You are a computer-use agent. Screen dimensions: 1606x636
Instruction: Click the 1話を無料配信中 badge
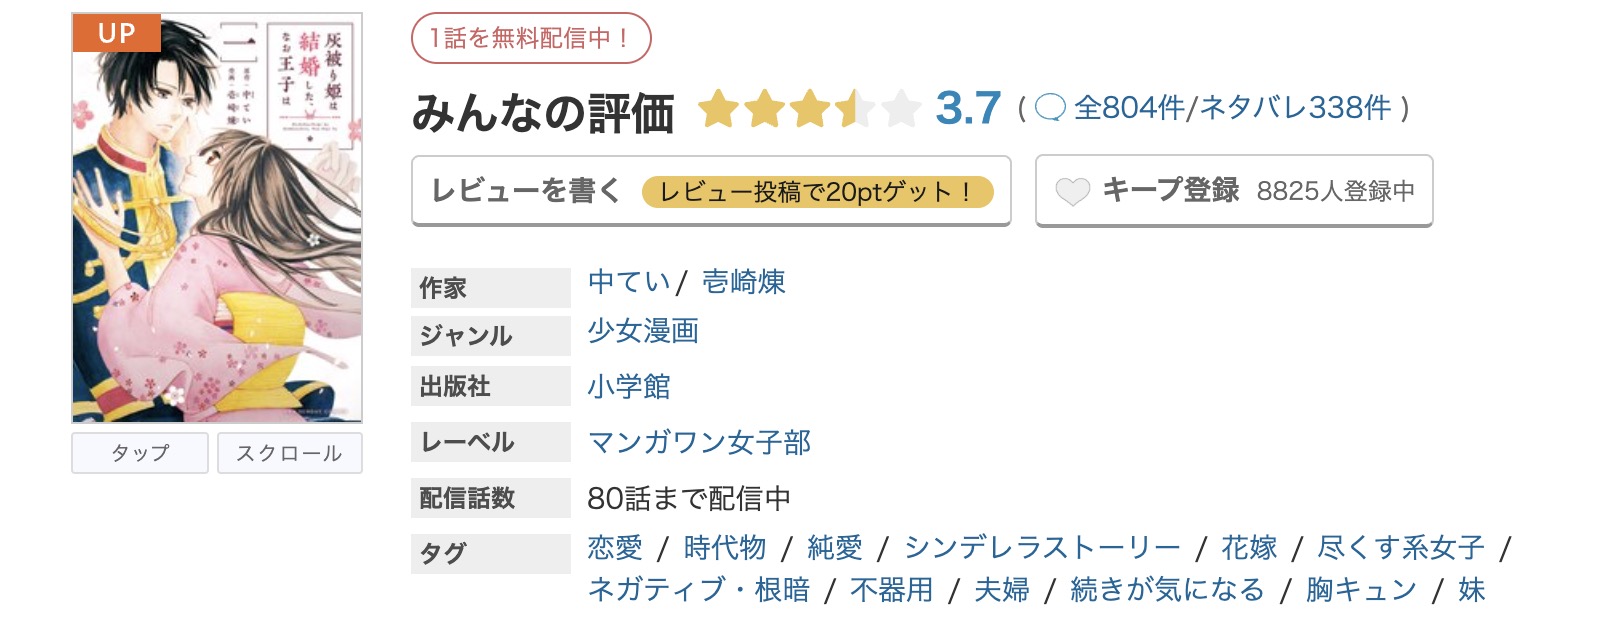[531, 39]
